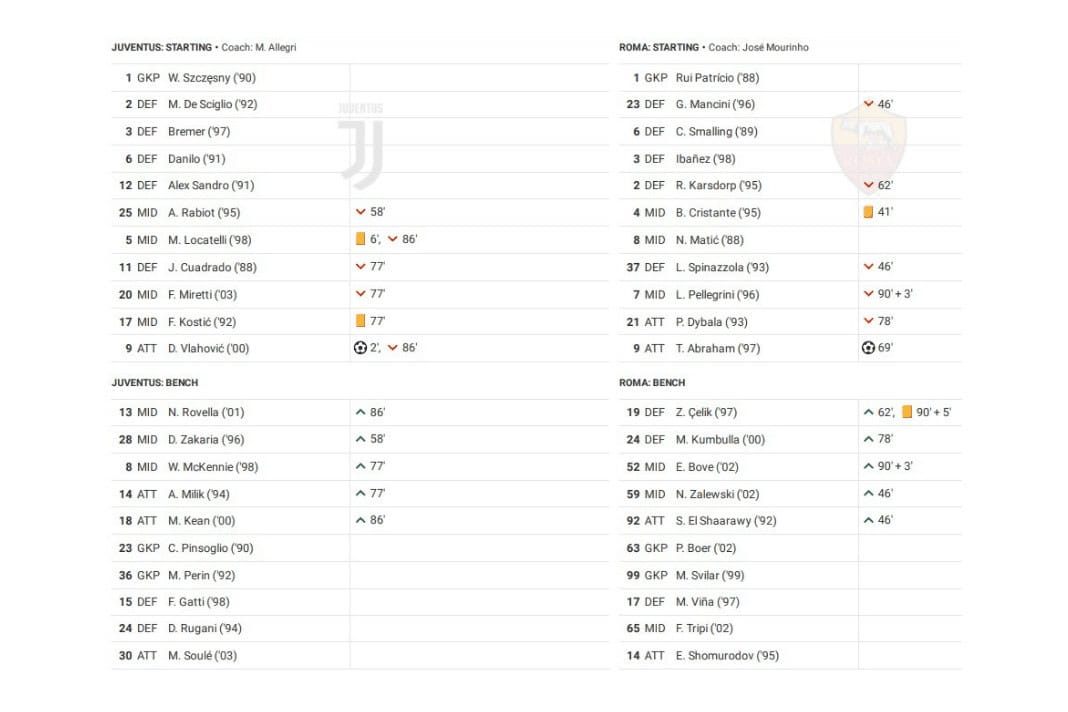
Task: Click the "JUVENTUS: BENCH" section header
Action: (154, 383)
